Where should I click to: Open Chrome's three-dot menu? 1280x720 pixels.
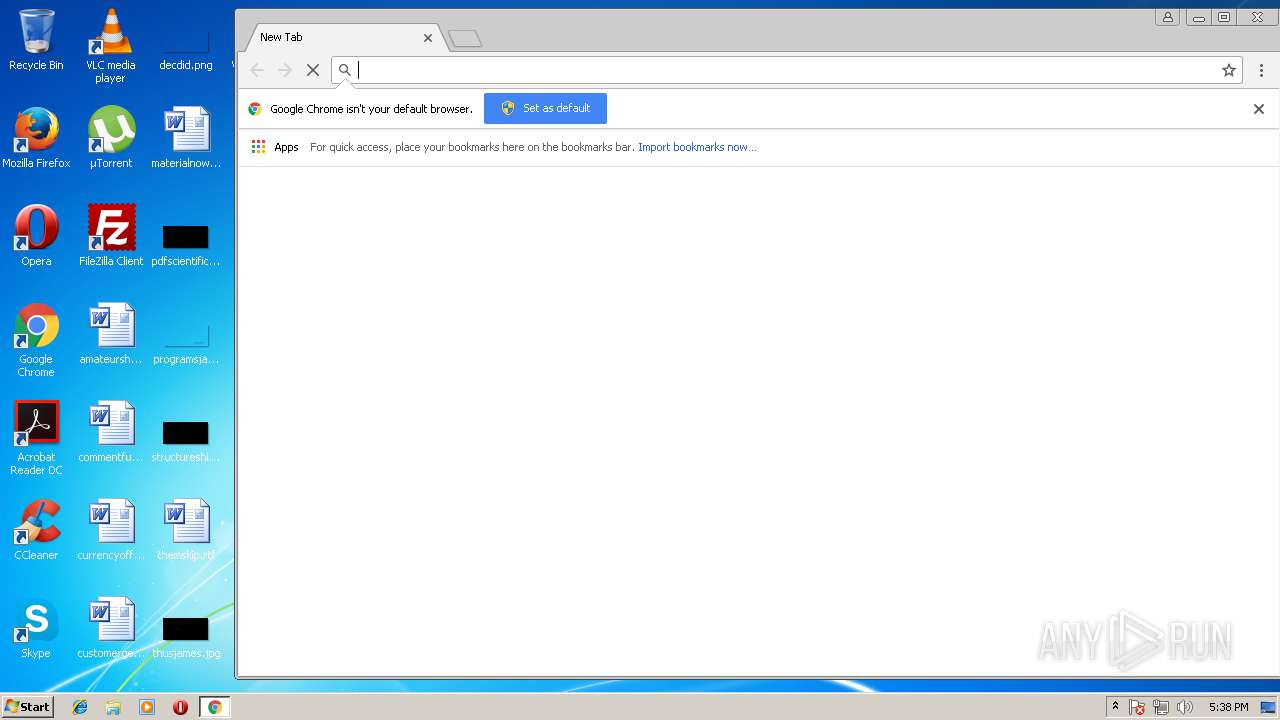1261,70
